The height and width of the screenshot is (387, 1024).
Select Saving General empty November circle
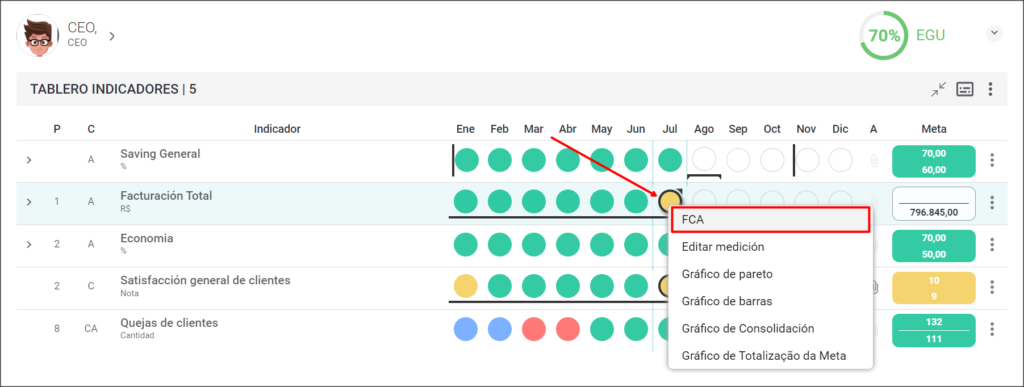coord(807,160)
